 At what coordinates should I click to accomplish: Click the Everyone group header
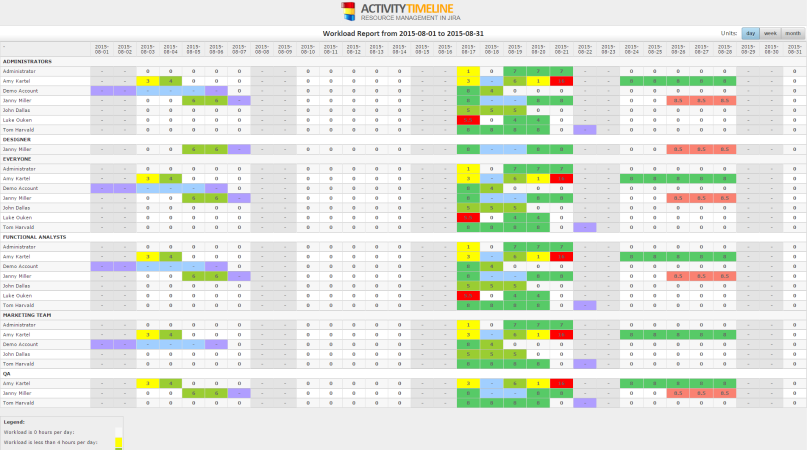click(18, 159)
